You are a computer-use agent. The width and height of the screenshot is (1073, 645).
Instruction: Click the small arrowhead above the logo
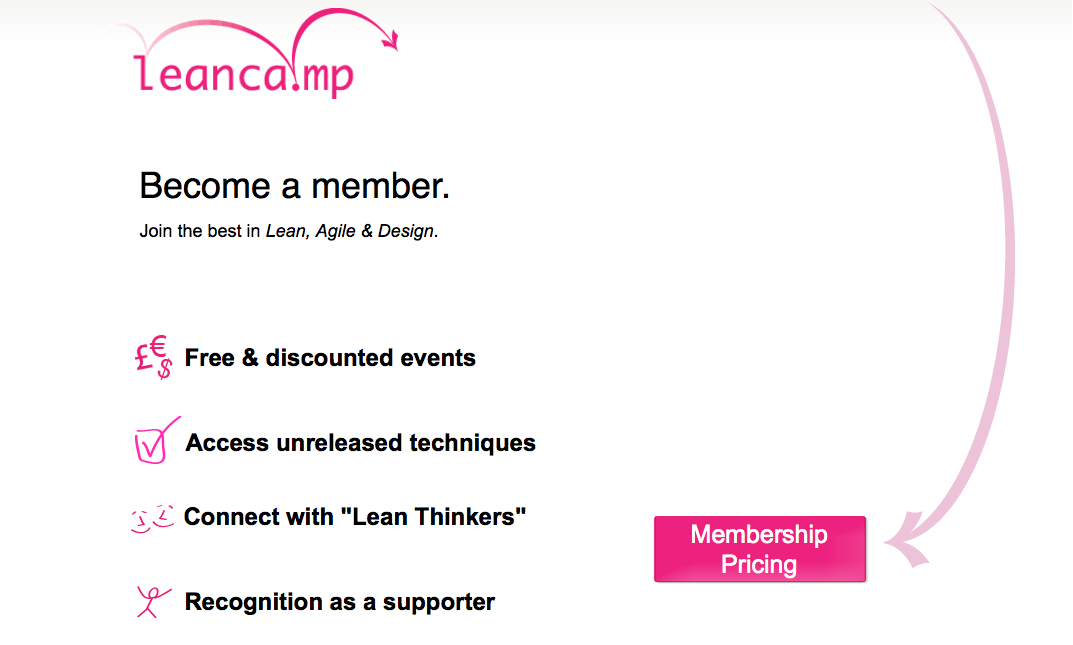(x=391, y=40)
